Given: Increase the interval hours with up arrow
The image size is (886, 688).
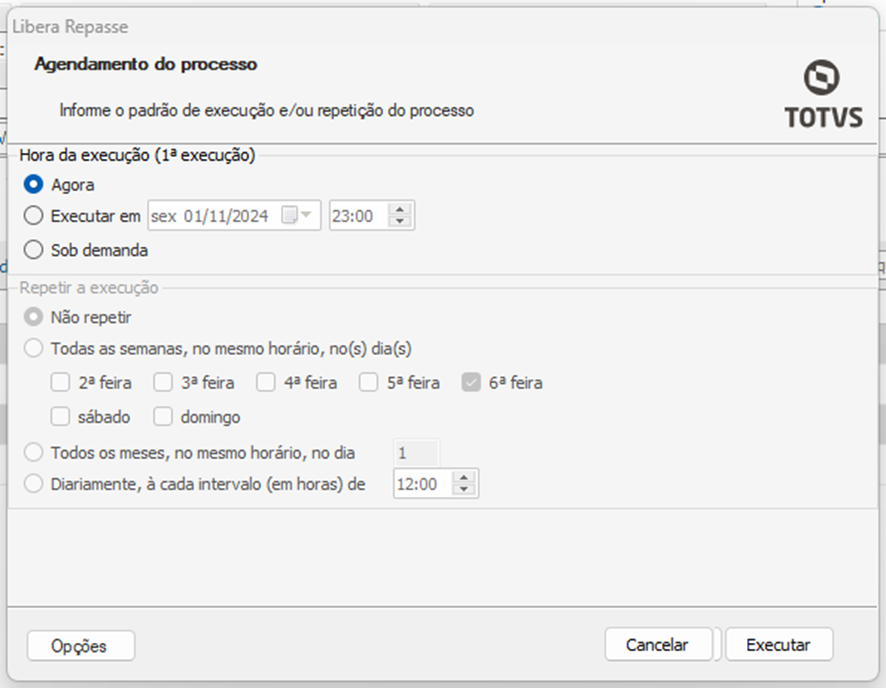Looking at the screenshot, I should click(x=464, y=478).
